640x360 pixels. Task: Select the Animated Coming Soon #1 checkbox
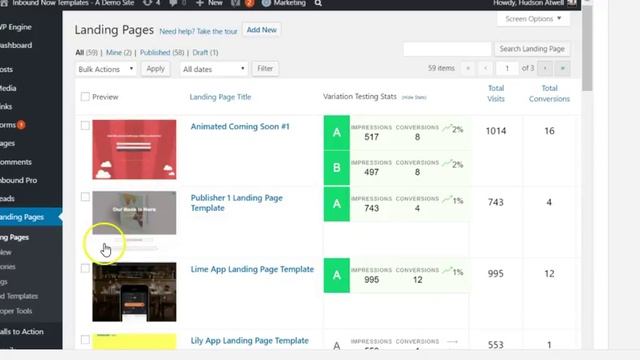pyautogui.click(x=85, y=125)
